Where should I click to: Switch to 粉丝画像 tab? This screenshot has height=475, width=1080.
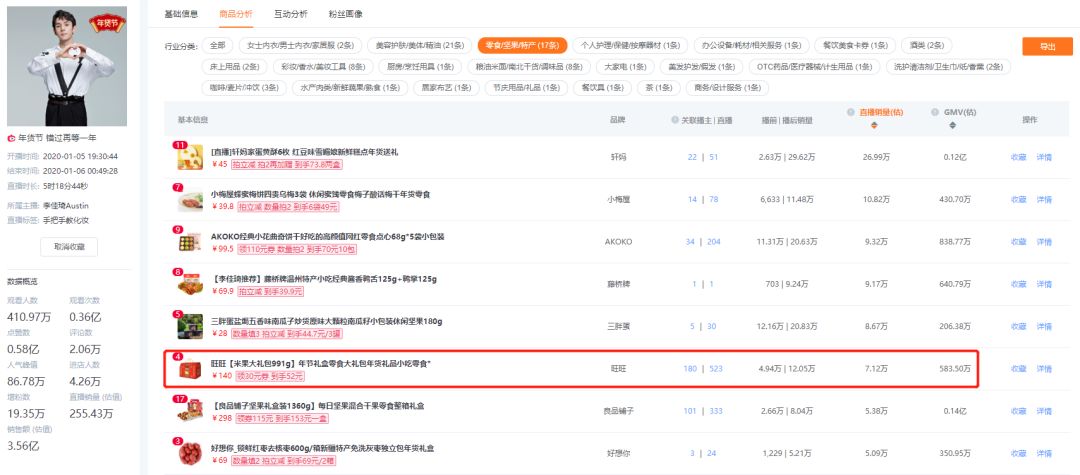pyautogui.click(x=346, y=14)
